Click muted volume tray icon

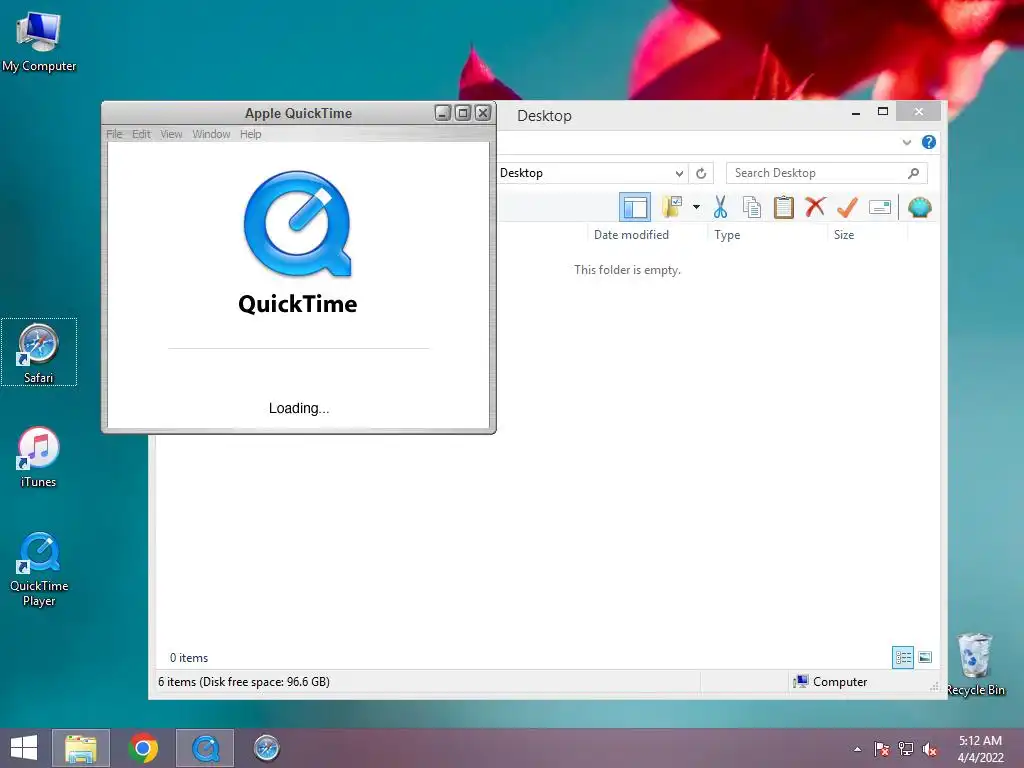[x=930, y=749]
